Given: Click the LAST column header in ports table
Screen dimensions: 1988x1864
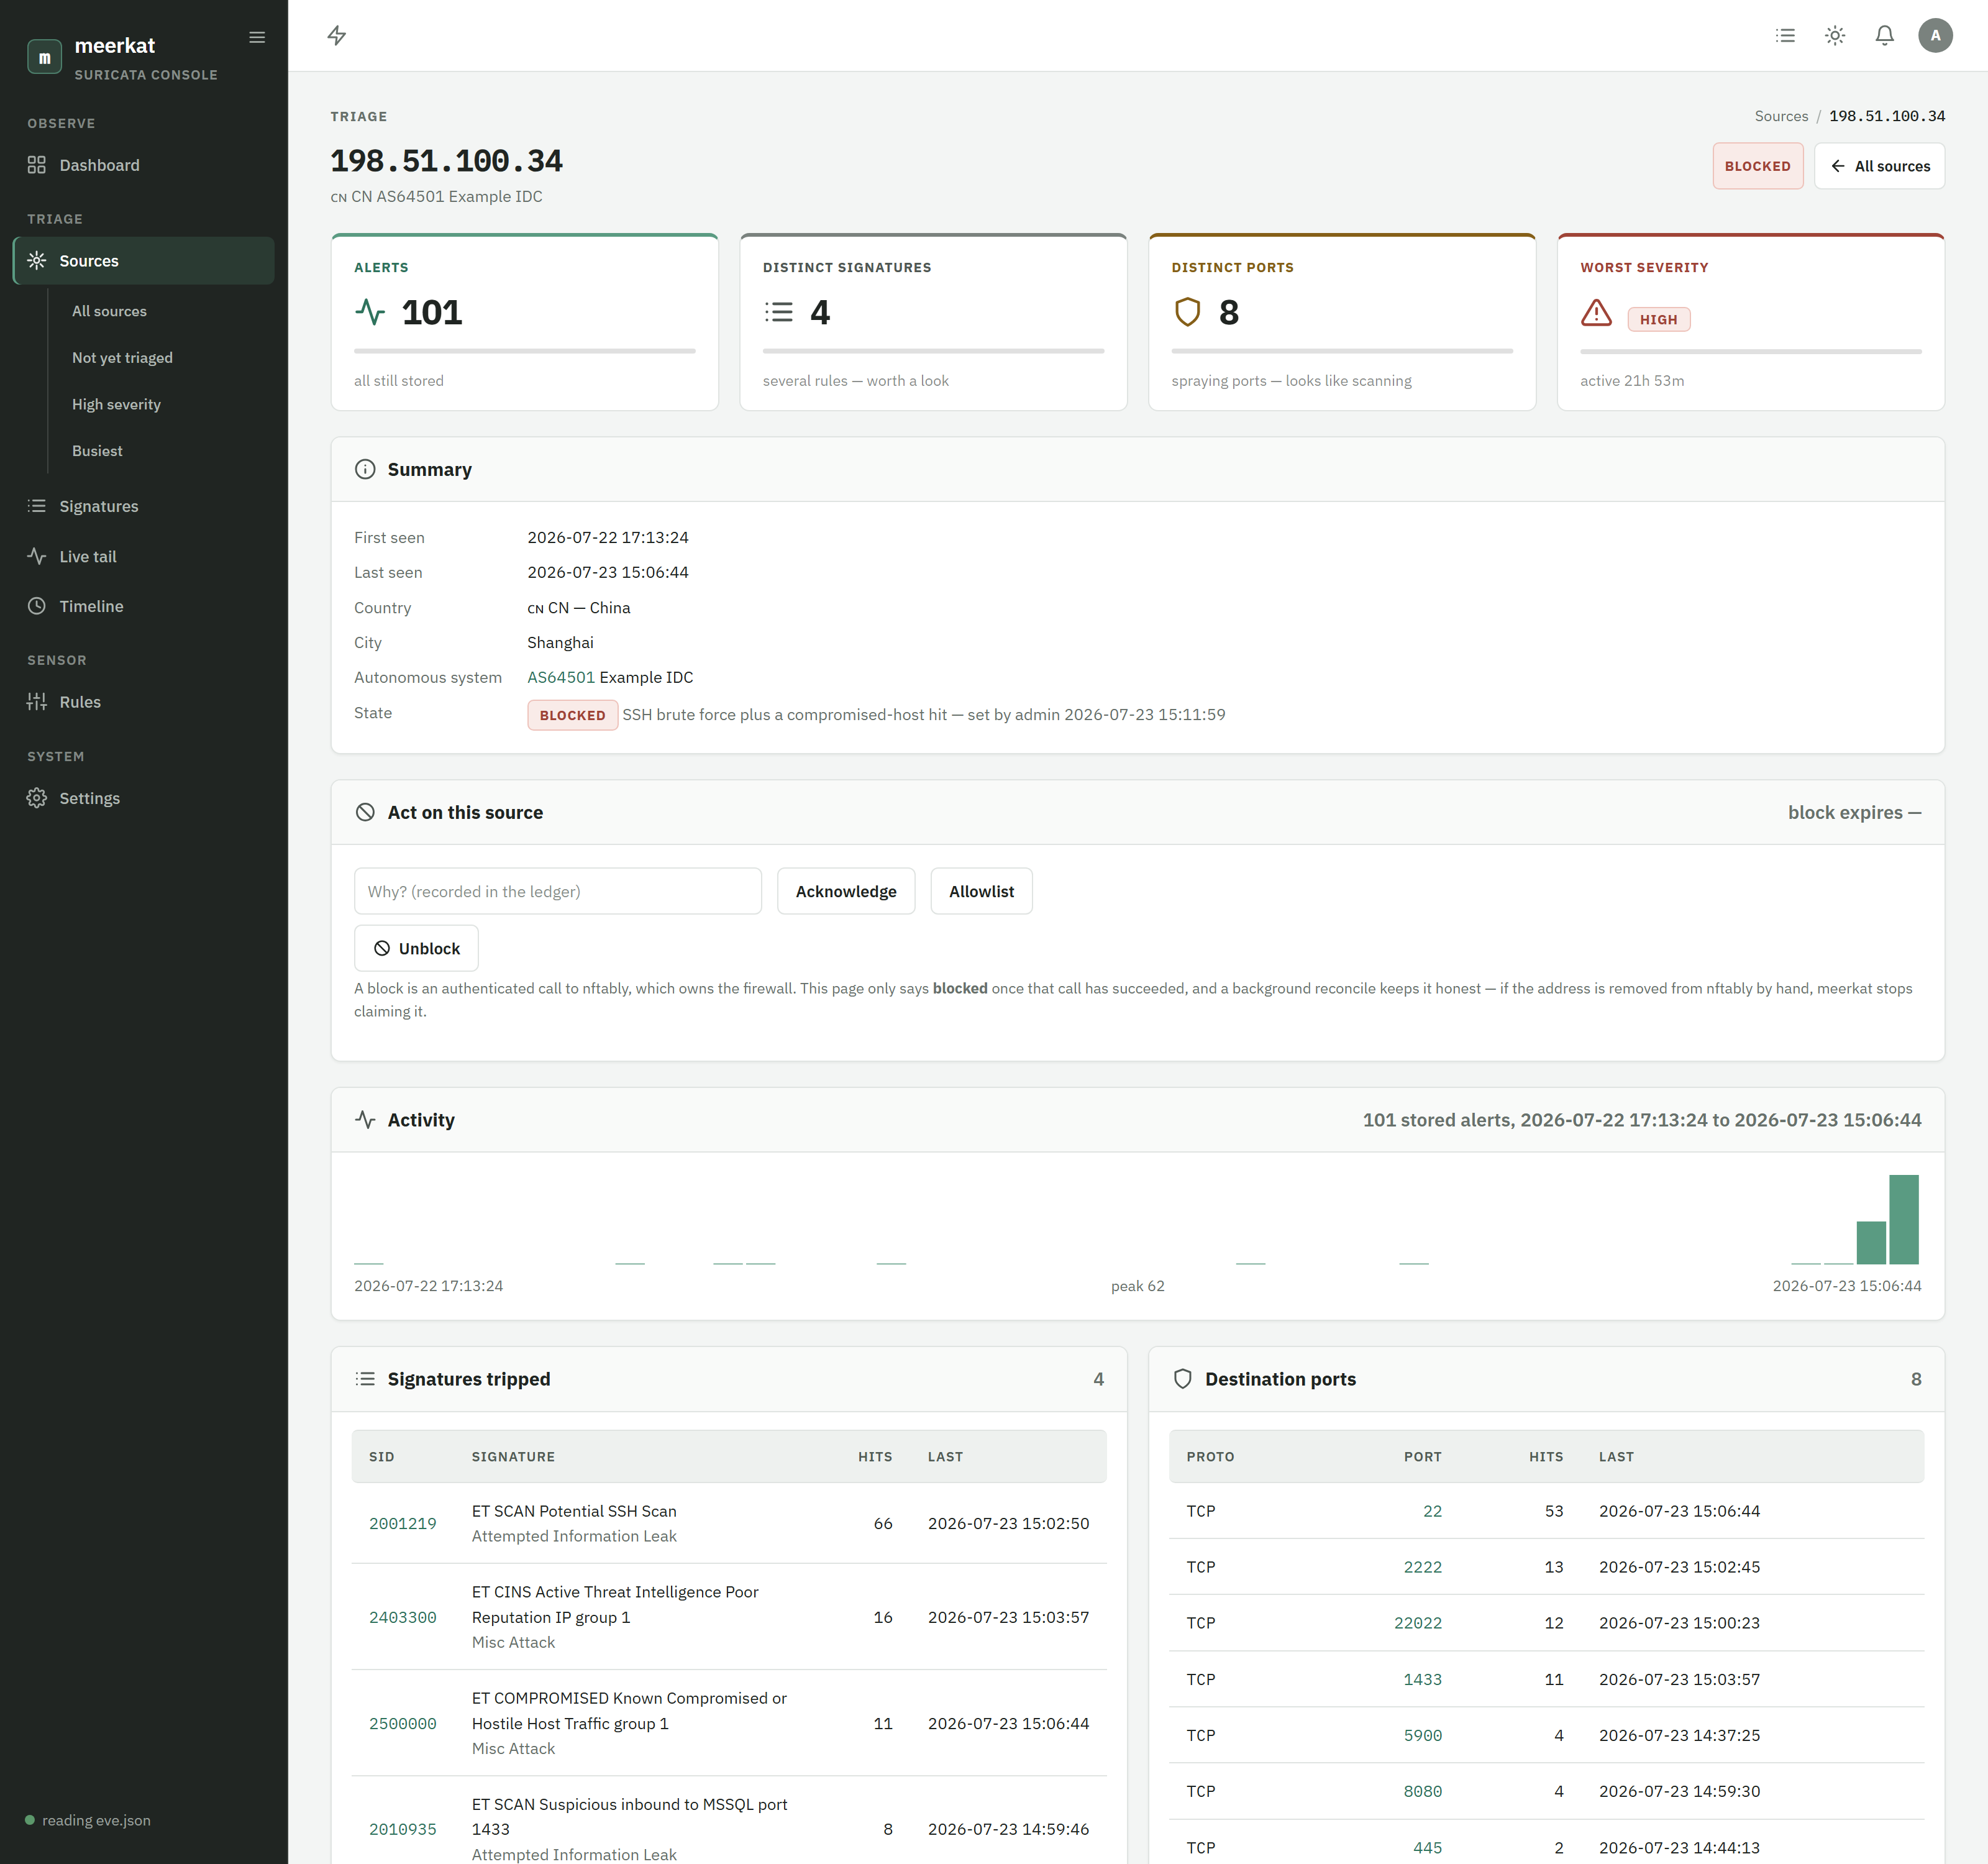Looking at the screenshot, I should tap(1616, 1457).
